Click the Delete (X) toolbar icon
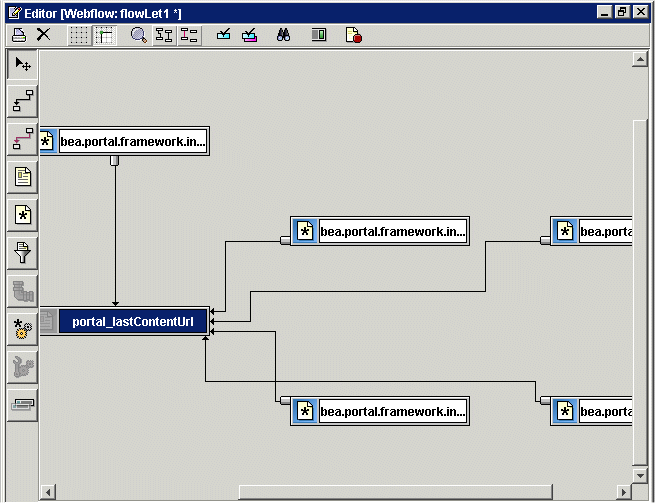The image size is (655, 503). pos(43,35)
